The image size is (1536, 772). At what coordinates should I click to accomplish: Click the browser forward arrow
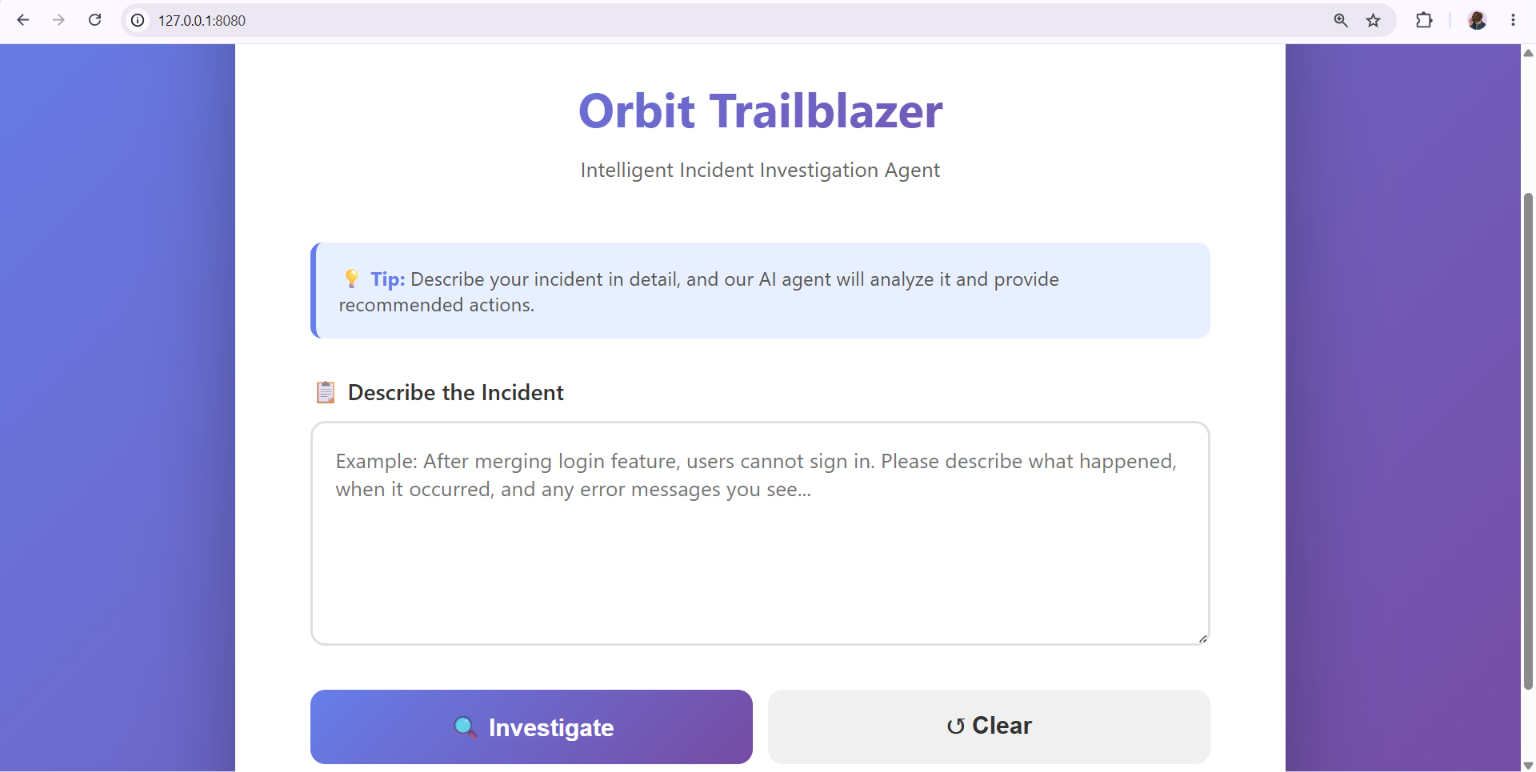tap(59, 20)
